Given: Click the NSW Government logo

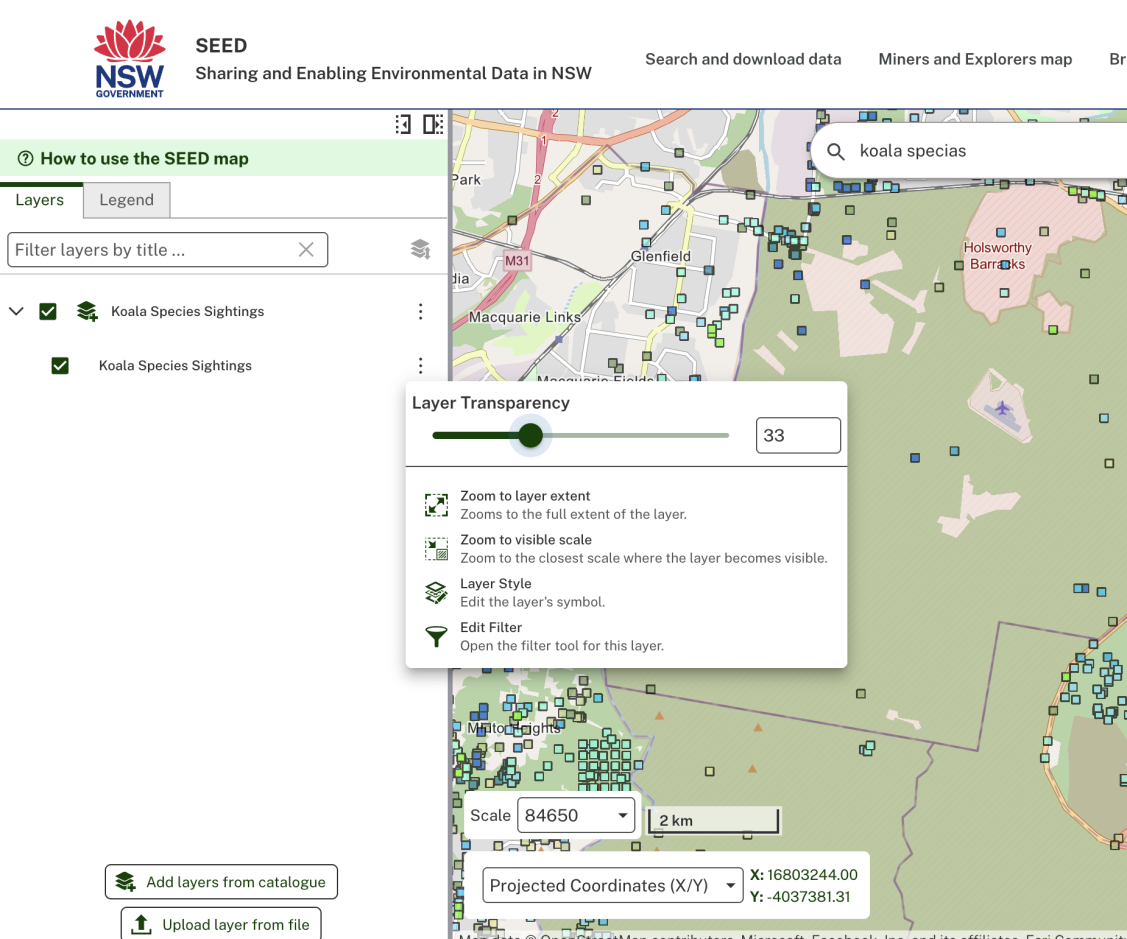Looking at the screenshot, I should 129,59.
